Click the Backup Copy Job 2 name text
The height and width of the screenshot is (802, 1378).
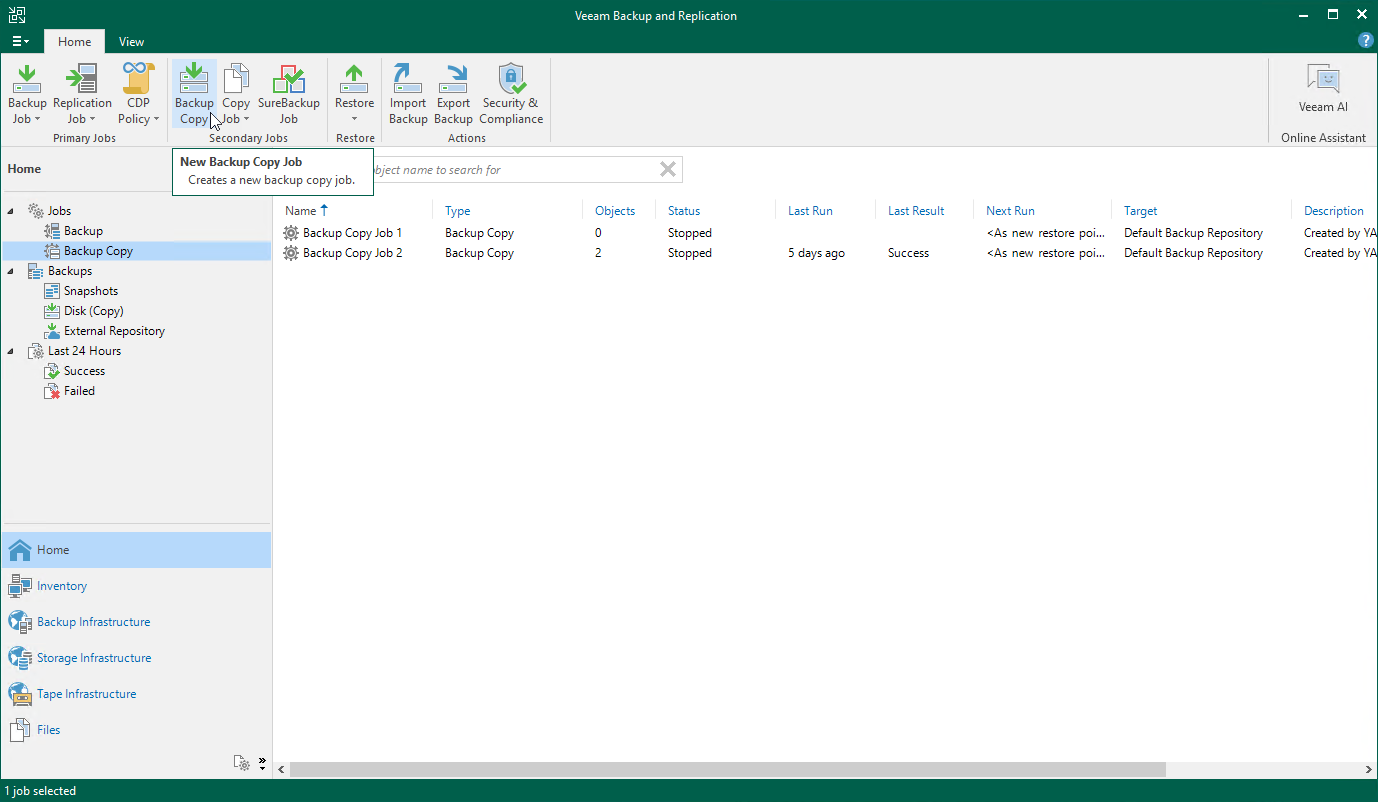353,253
